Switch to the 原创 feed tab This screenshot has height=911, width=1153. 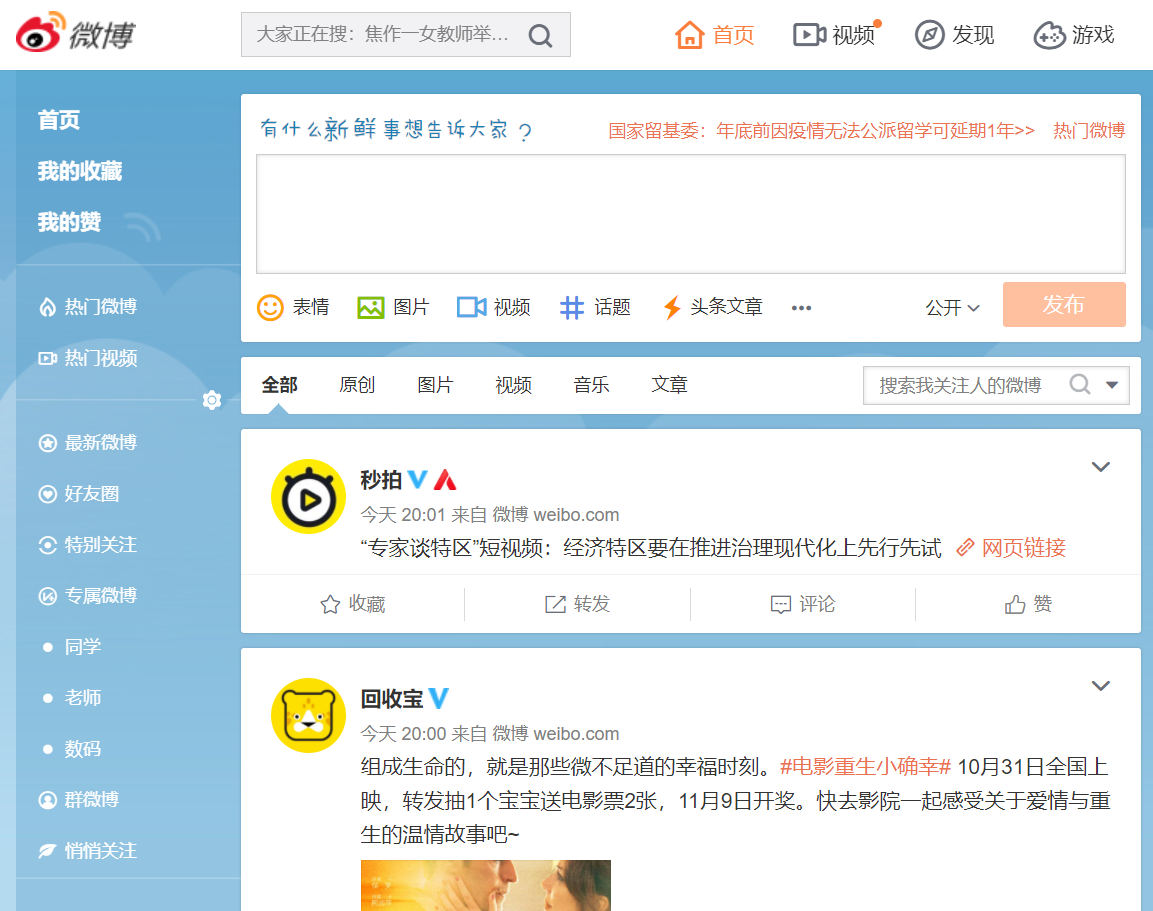click(357, 385)
